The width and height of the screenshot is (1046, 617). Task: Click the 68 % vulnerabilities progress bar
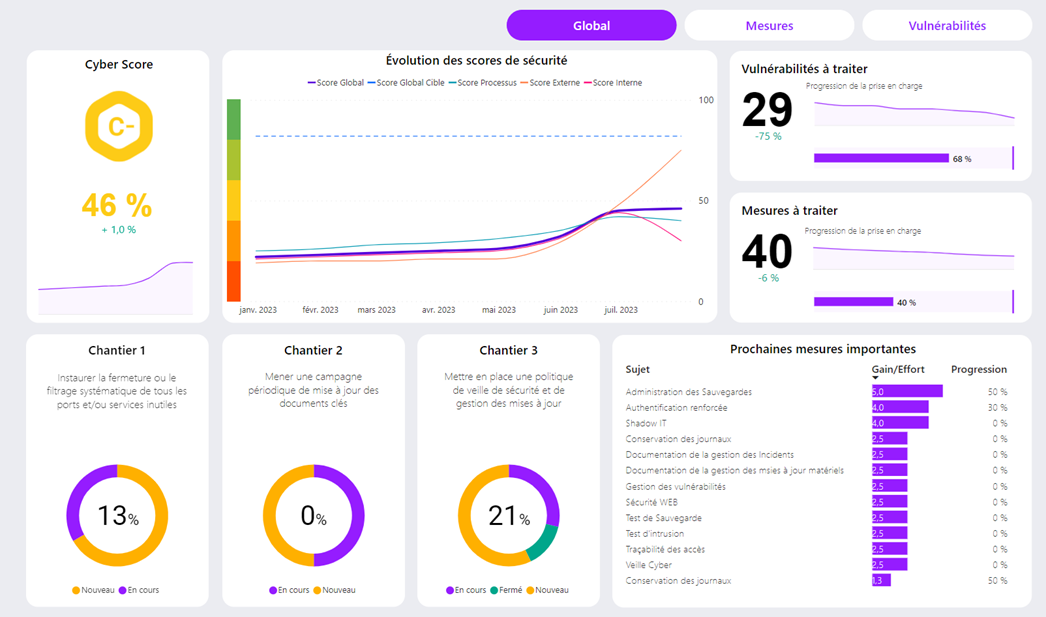(x=881, y=158)
